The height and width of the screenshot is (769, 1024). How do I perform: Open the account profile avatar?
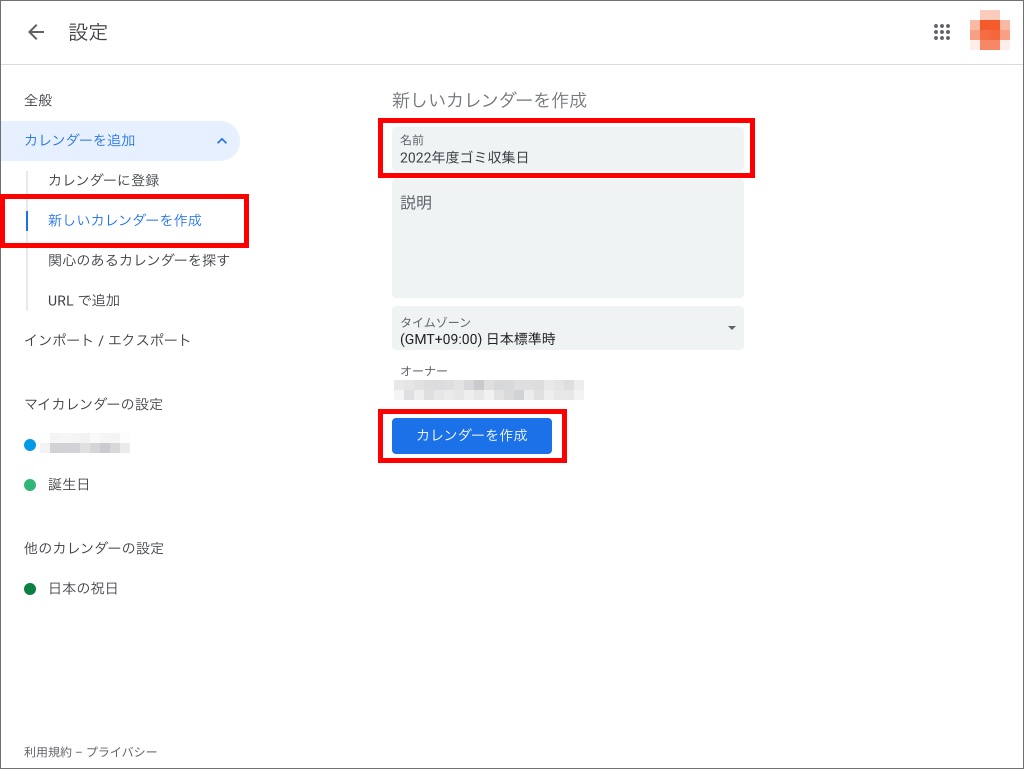point(989,31)
